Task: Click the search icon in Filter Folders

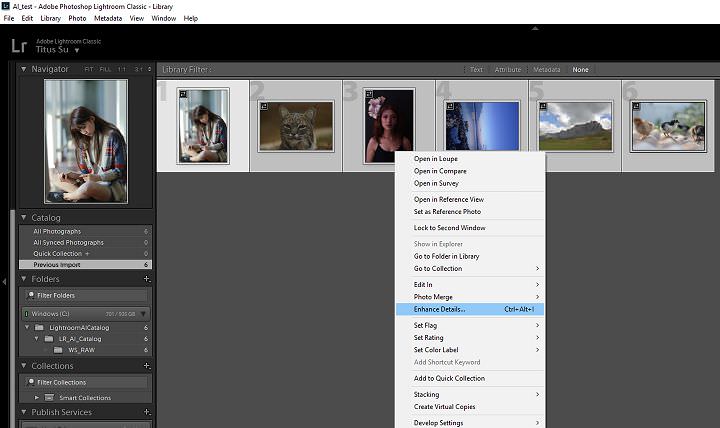Action: point(29,296)
